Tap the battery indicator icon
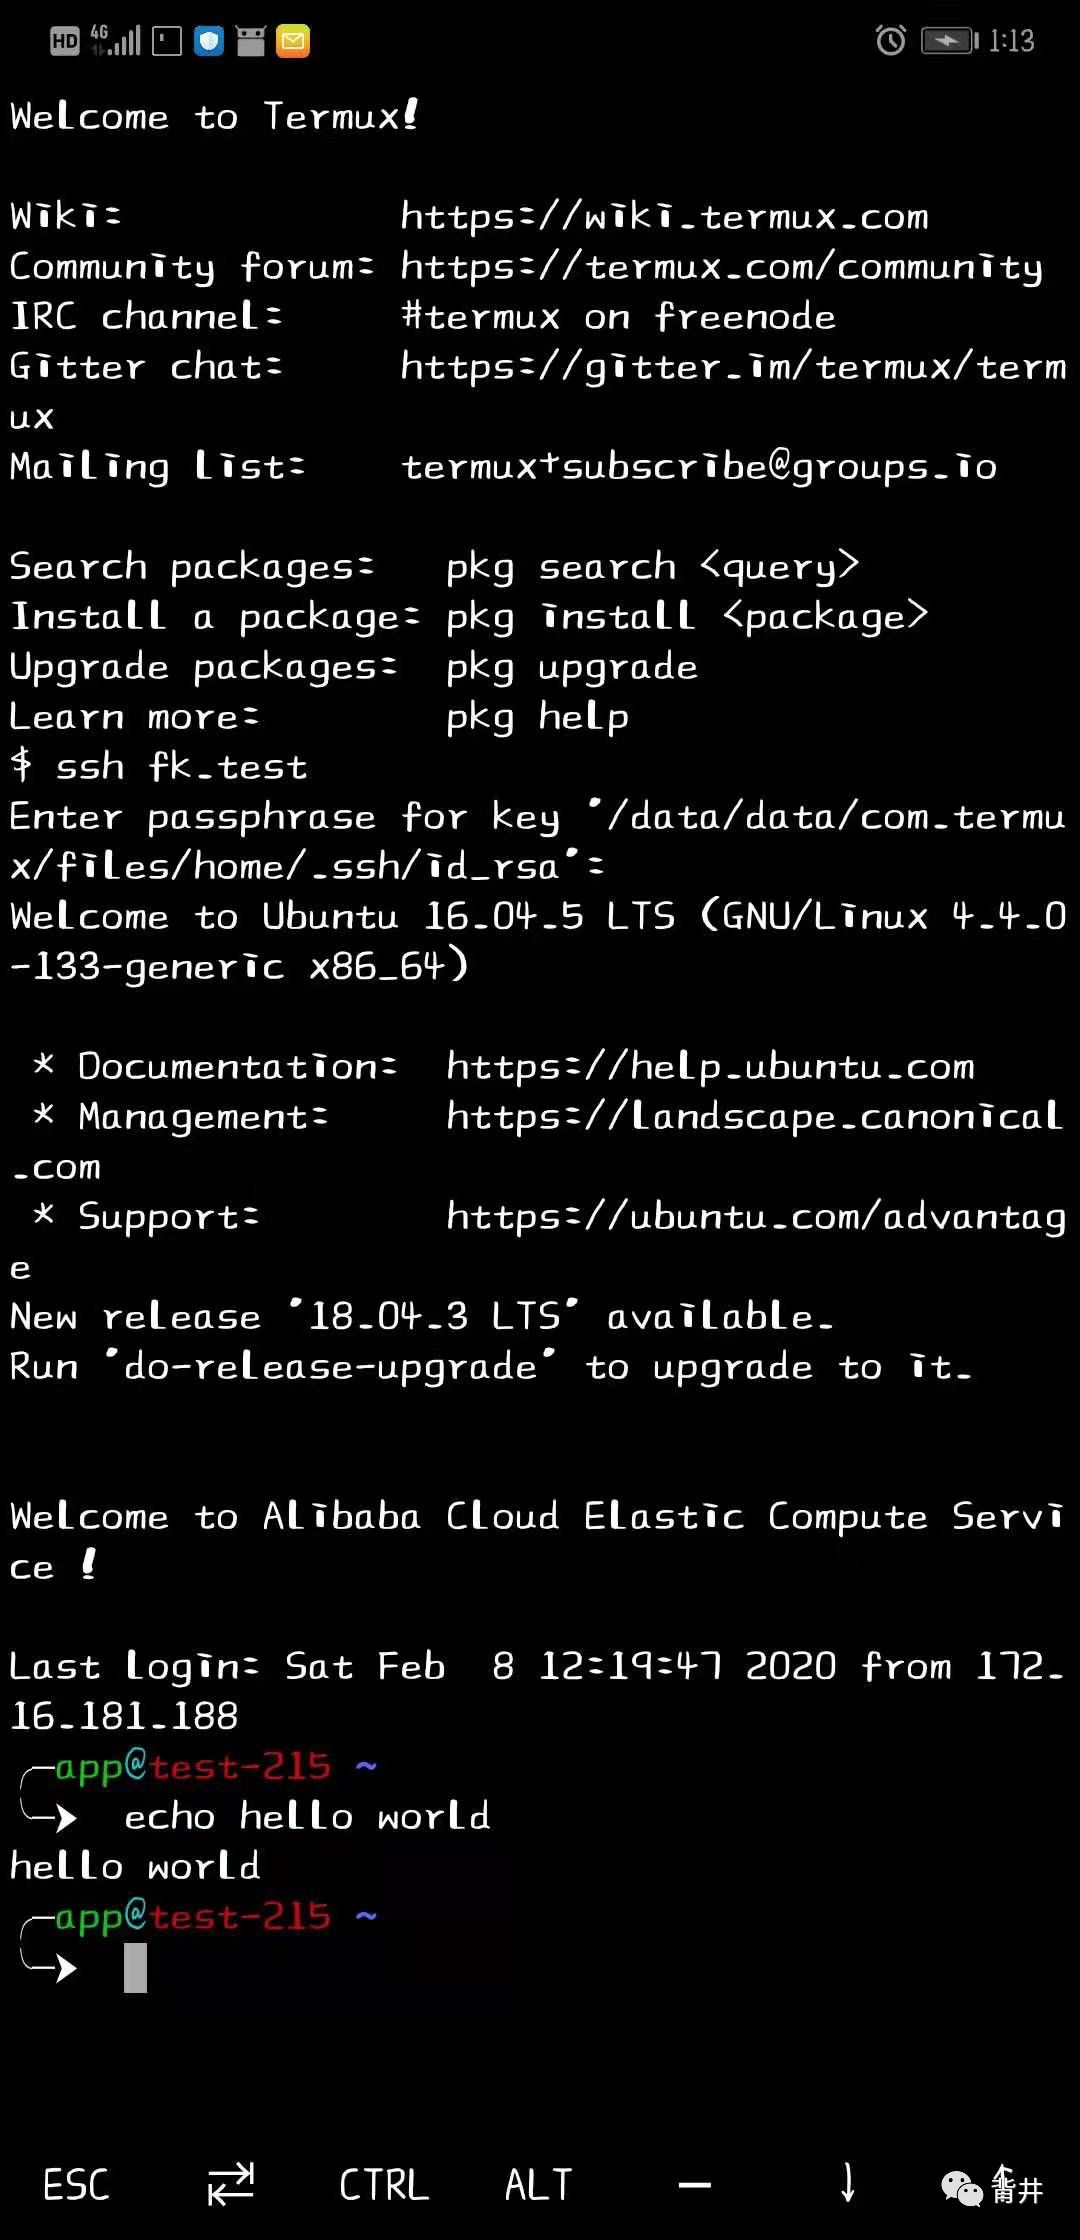Image resolution: width=1080 pixels, height=2240 pixels. point(949,40)
